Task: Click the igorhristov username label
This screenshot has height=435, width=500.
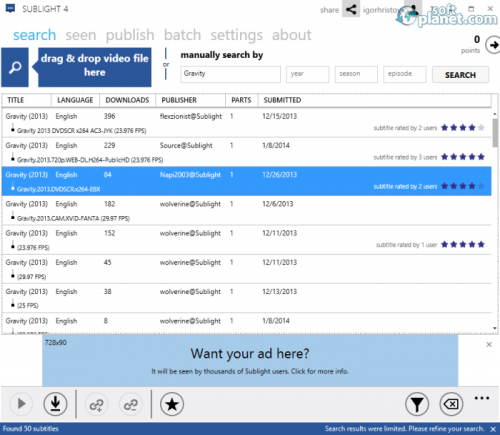Action: 382,10
